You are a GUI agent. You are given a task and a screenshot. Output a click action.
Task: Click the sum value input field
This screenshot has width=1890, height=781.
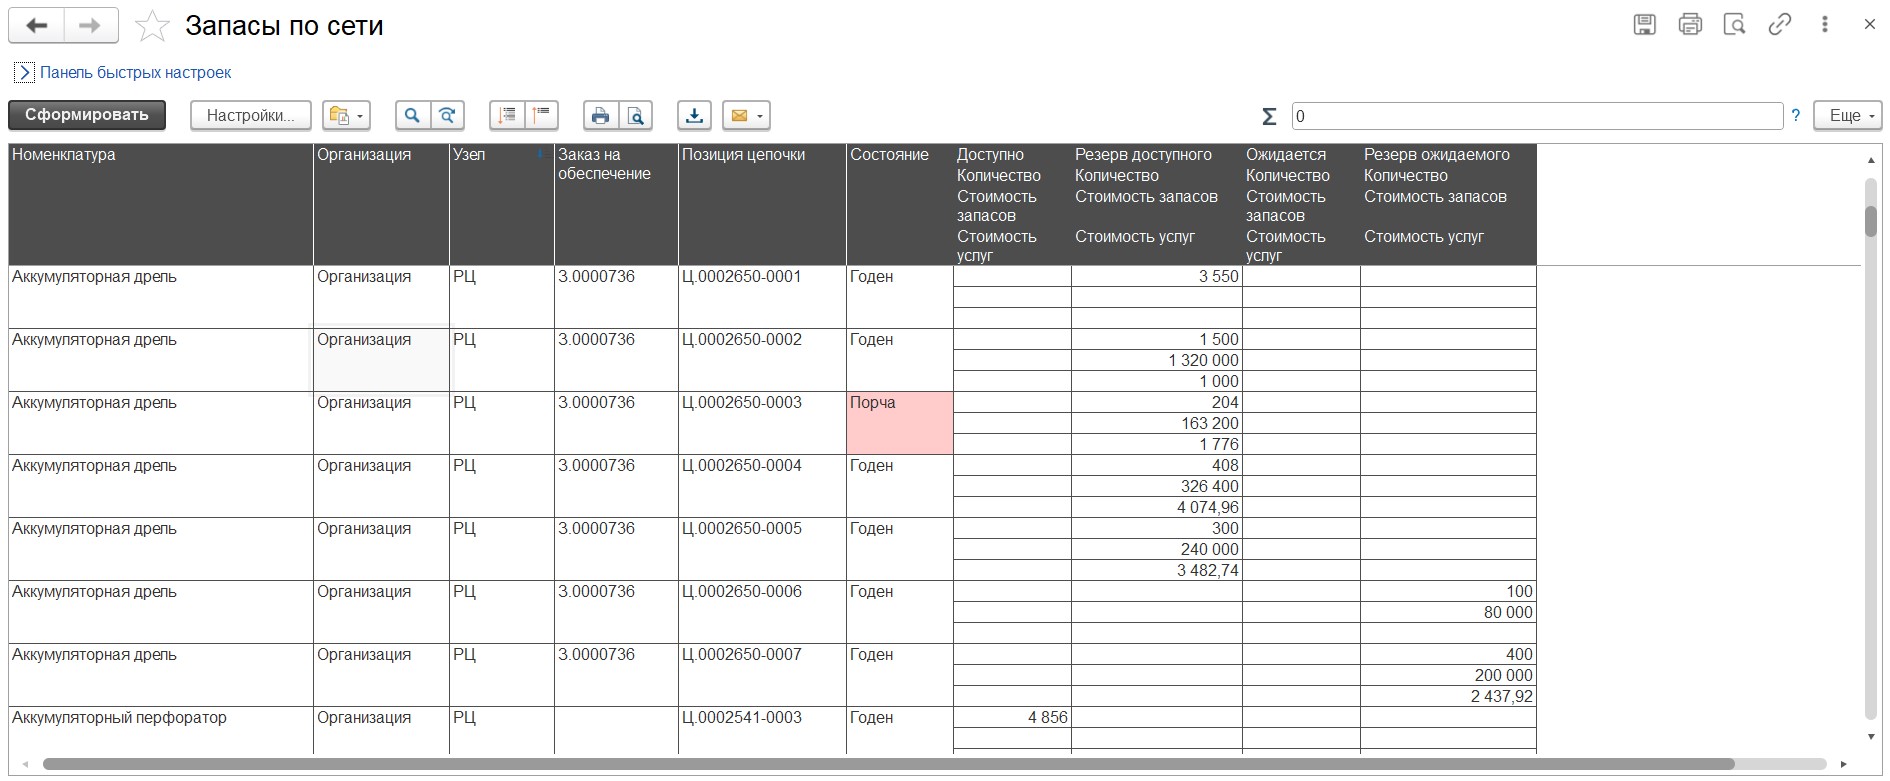click(1536, 116)
